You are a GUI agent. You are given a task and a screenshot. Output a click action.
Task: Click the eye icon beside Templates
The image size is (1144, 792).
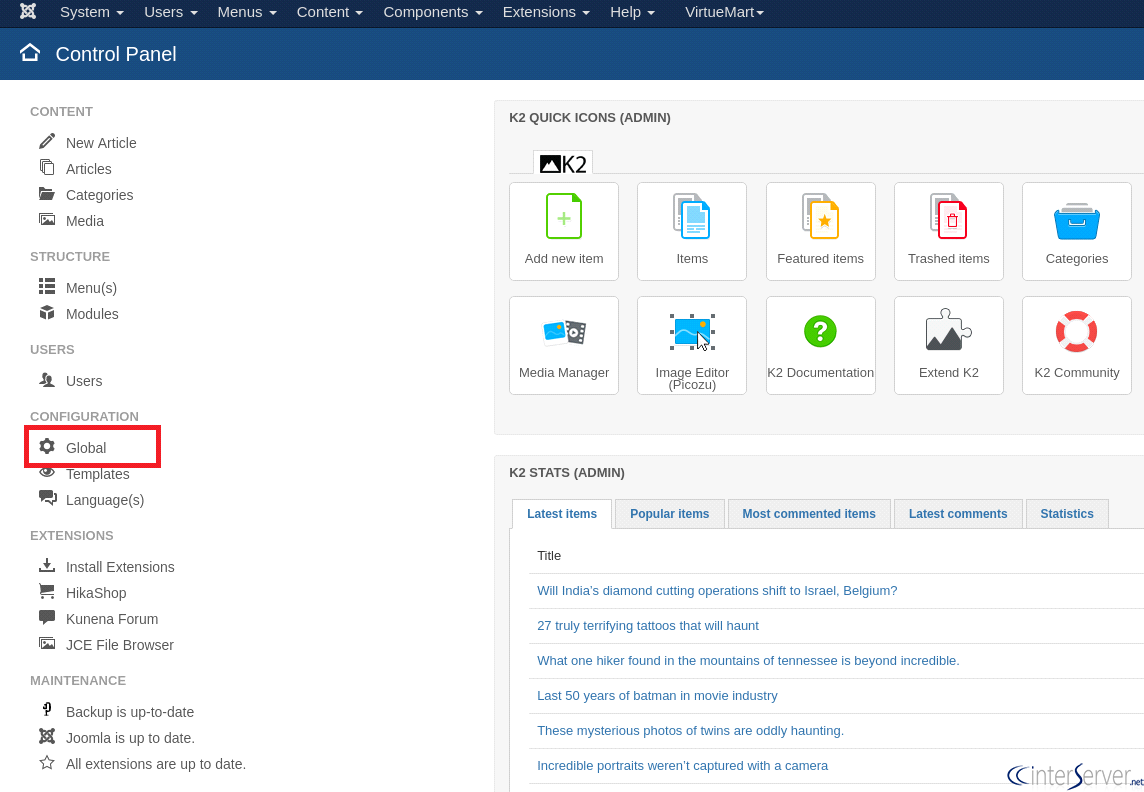[47, 473]
